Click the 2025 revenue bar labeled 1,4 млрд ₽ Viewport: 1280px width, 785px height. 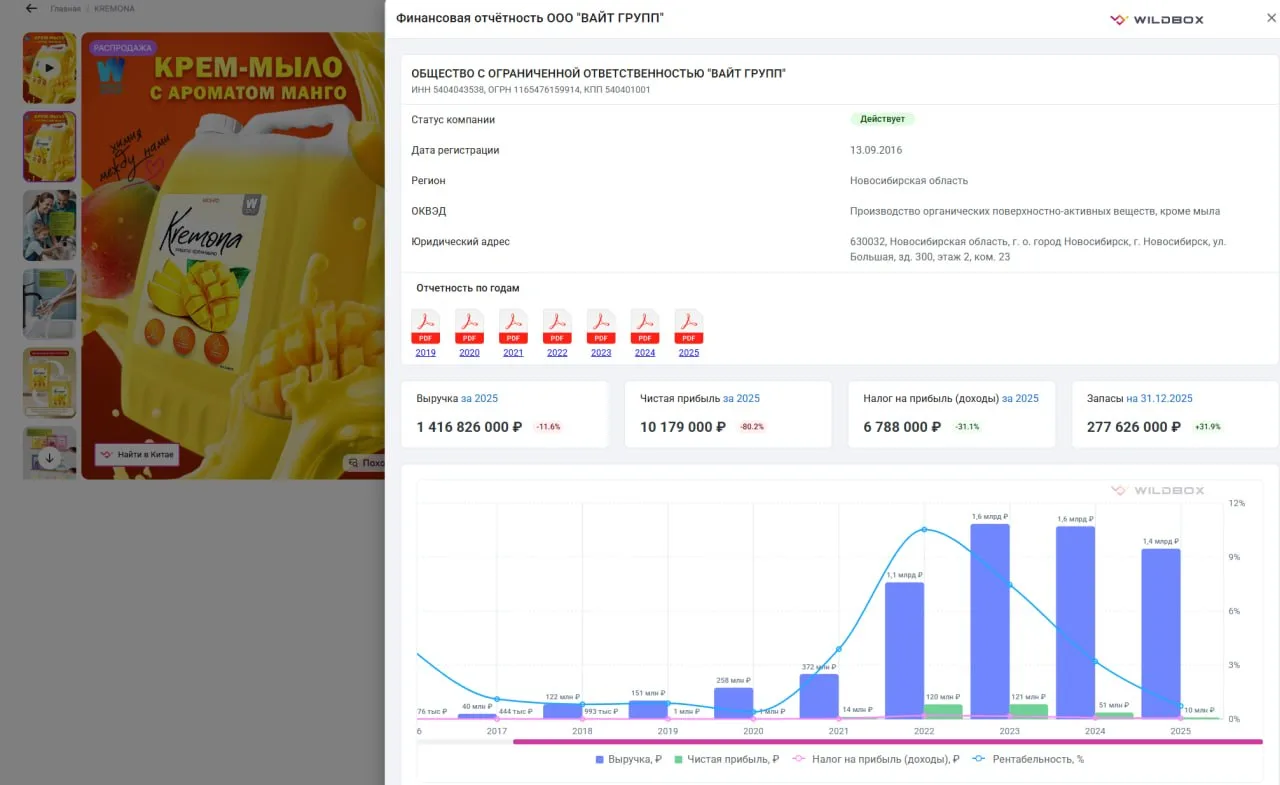pyautogui.click(x=1161, y=633)
